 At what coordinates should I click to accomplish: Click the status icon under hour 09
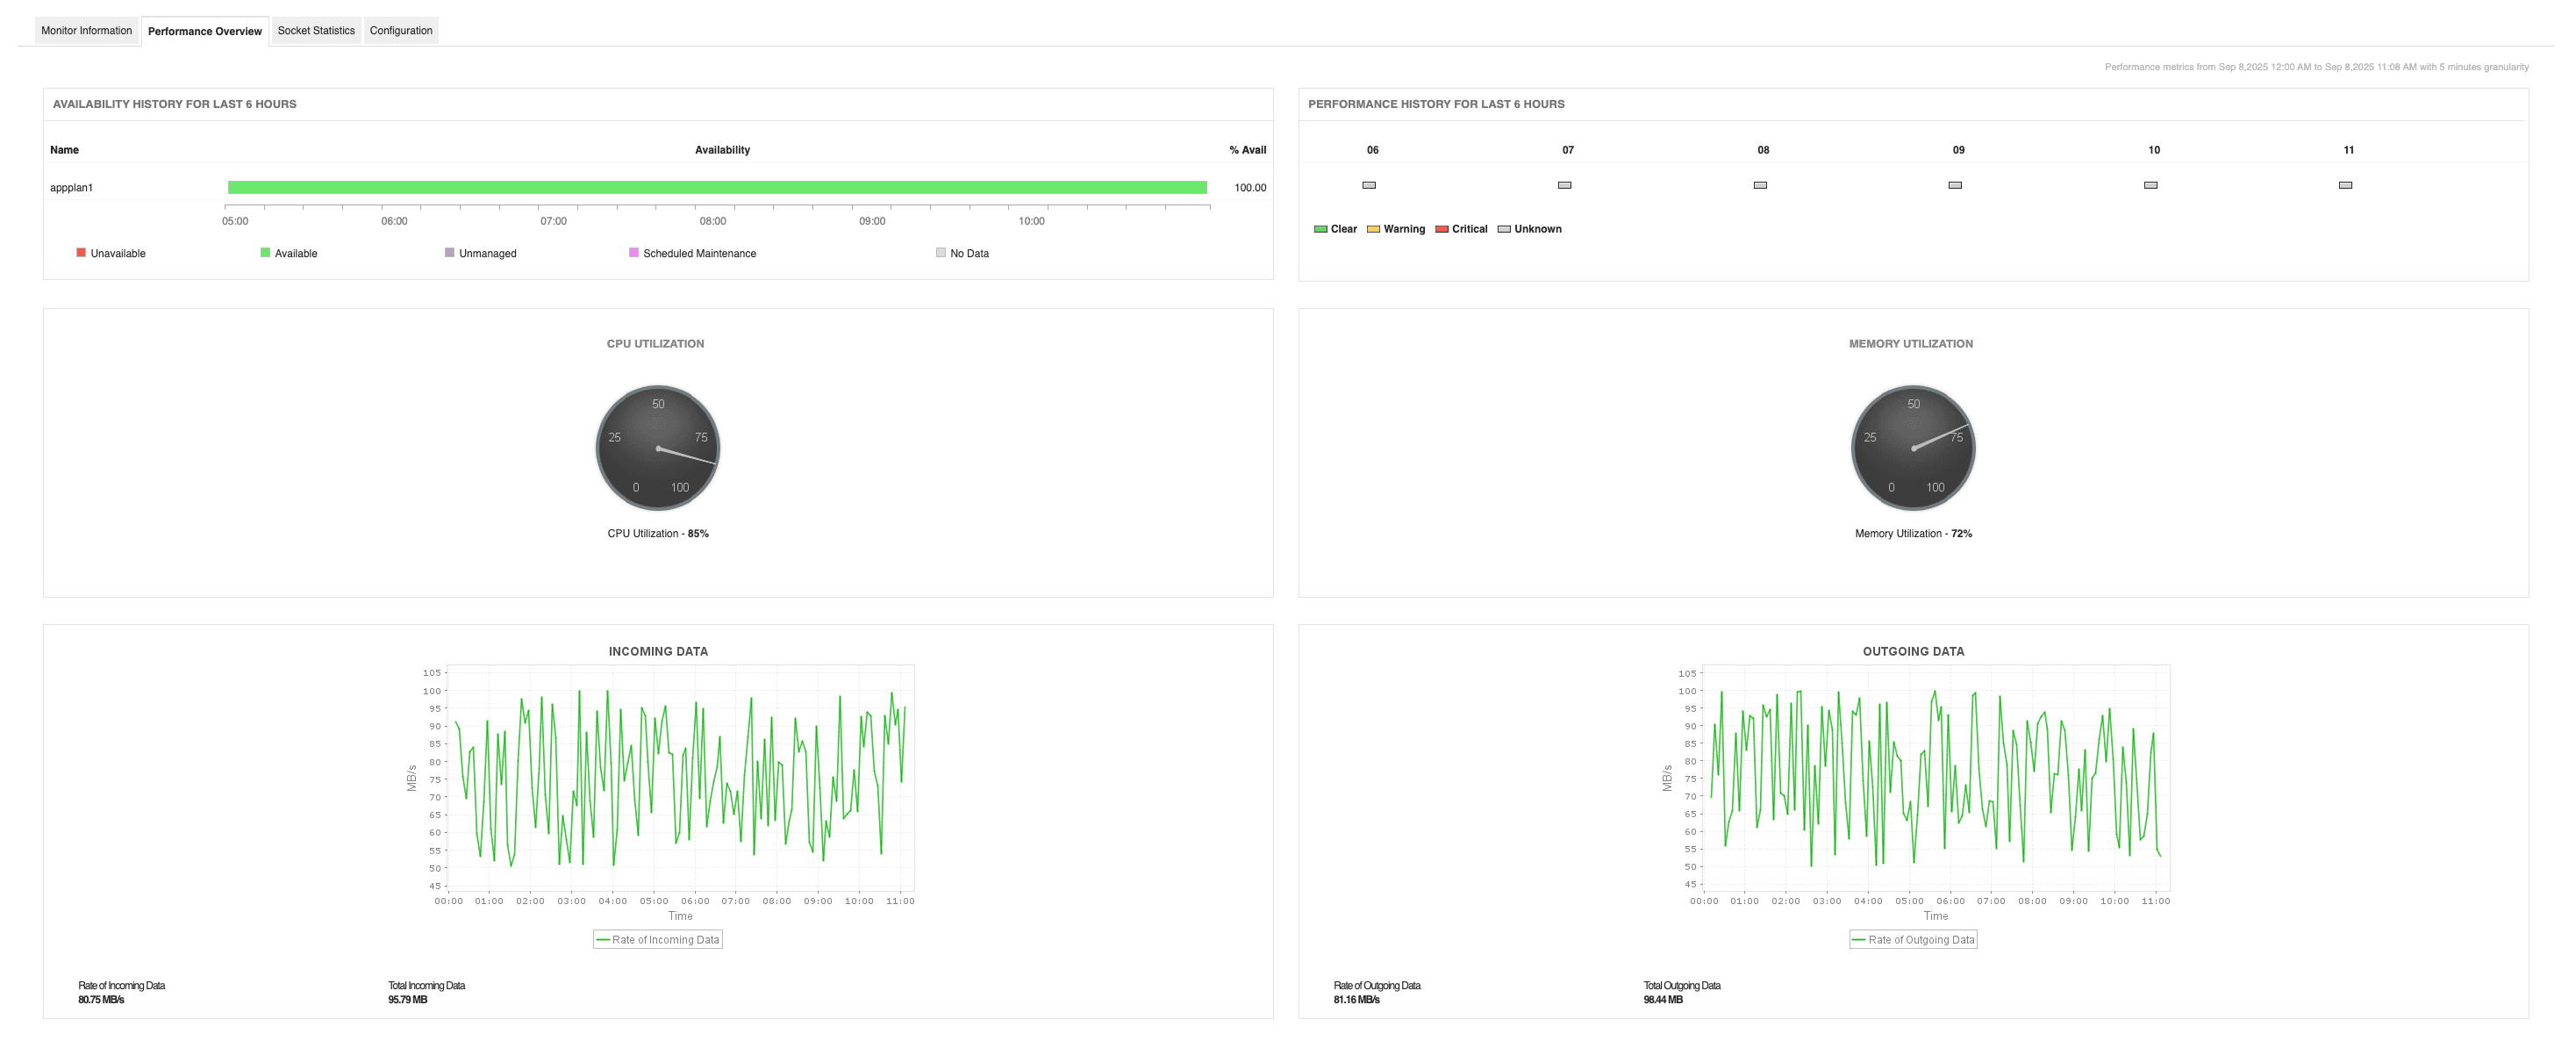coord(1956,185)
